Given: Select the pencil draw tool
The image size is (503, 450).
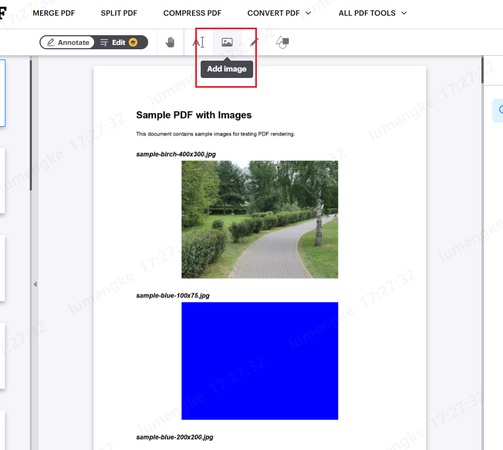Looking at the screenshot, I should click(x=254, y=42).
